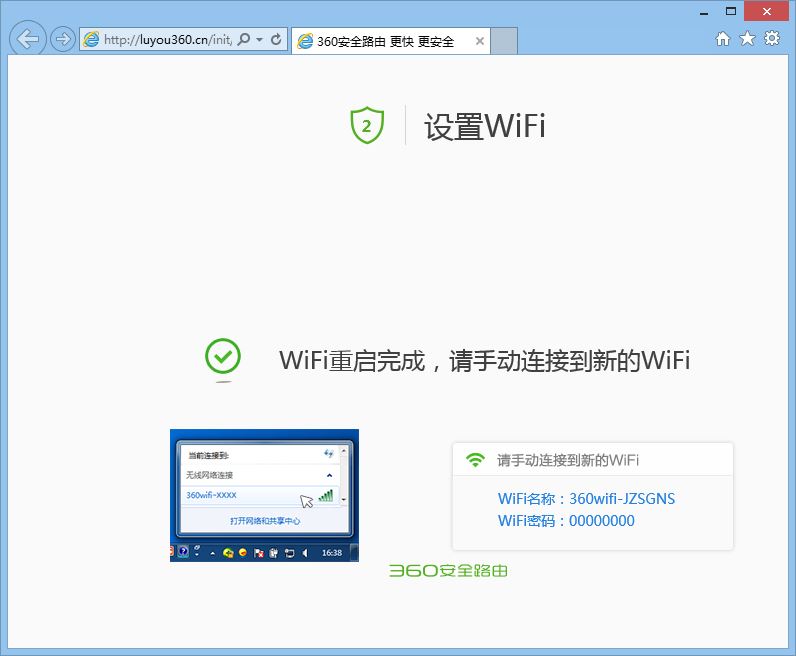Refresh the page with reload icon
This screenshot has width=796, height=656.
(276, 39)
